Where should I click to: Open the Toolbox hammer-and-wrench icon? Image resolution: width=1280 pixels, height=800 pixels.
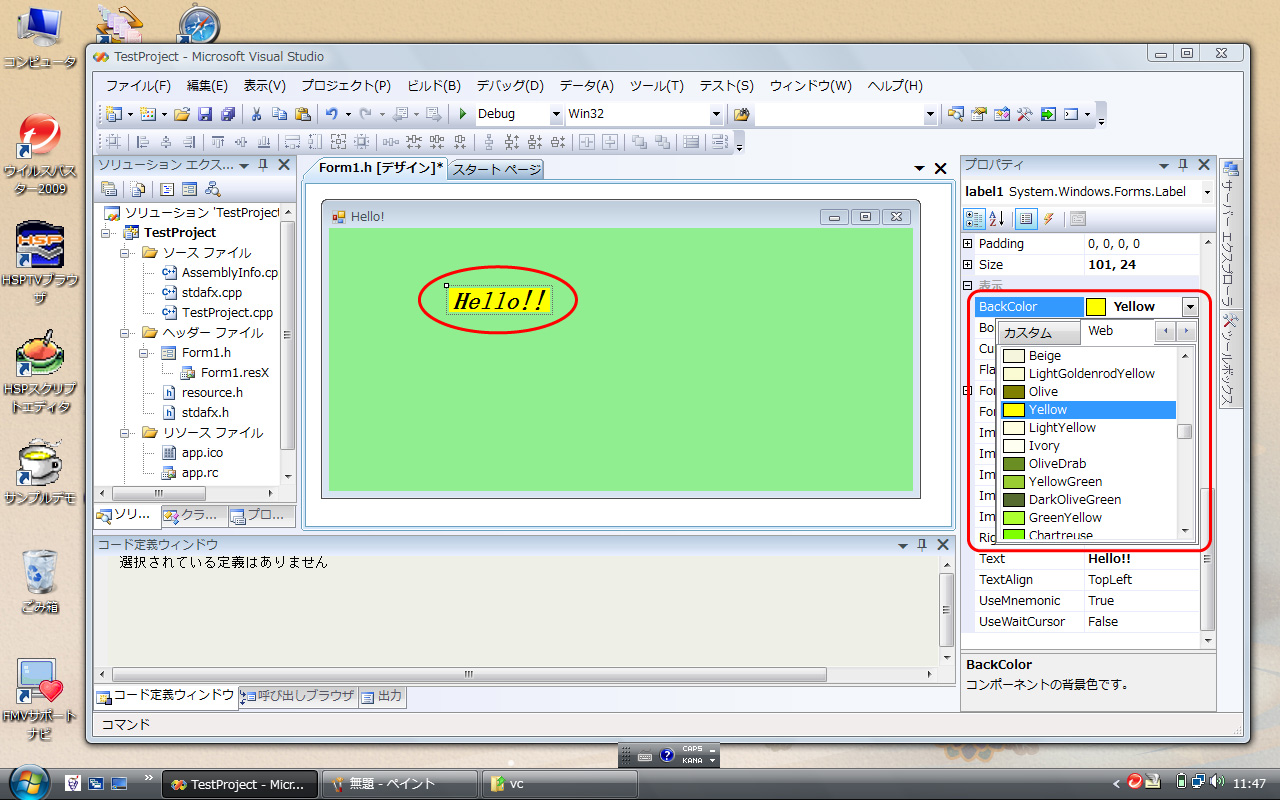pyautogui.click(x=1024, y=114)
